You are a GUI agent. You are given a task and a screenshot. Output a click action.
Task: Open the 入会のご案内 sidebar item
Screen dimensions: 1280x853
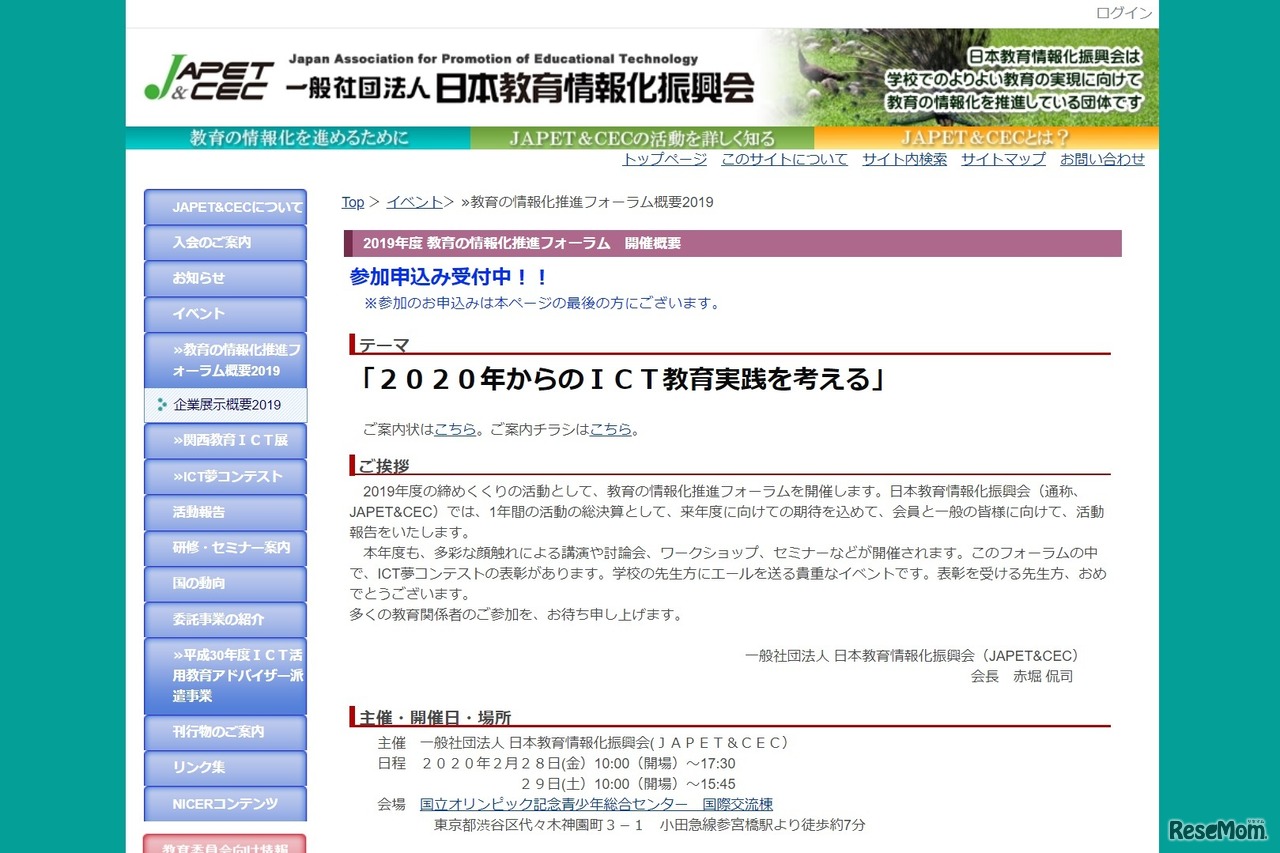pos(224,242)
